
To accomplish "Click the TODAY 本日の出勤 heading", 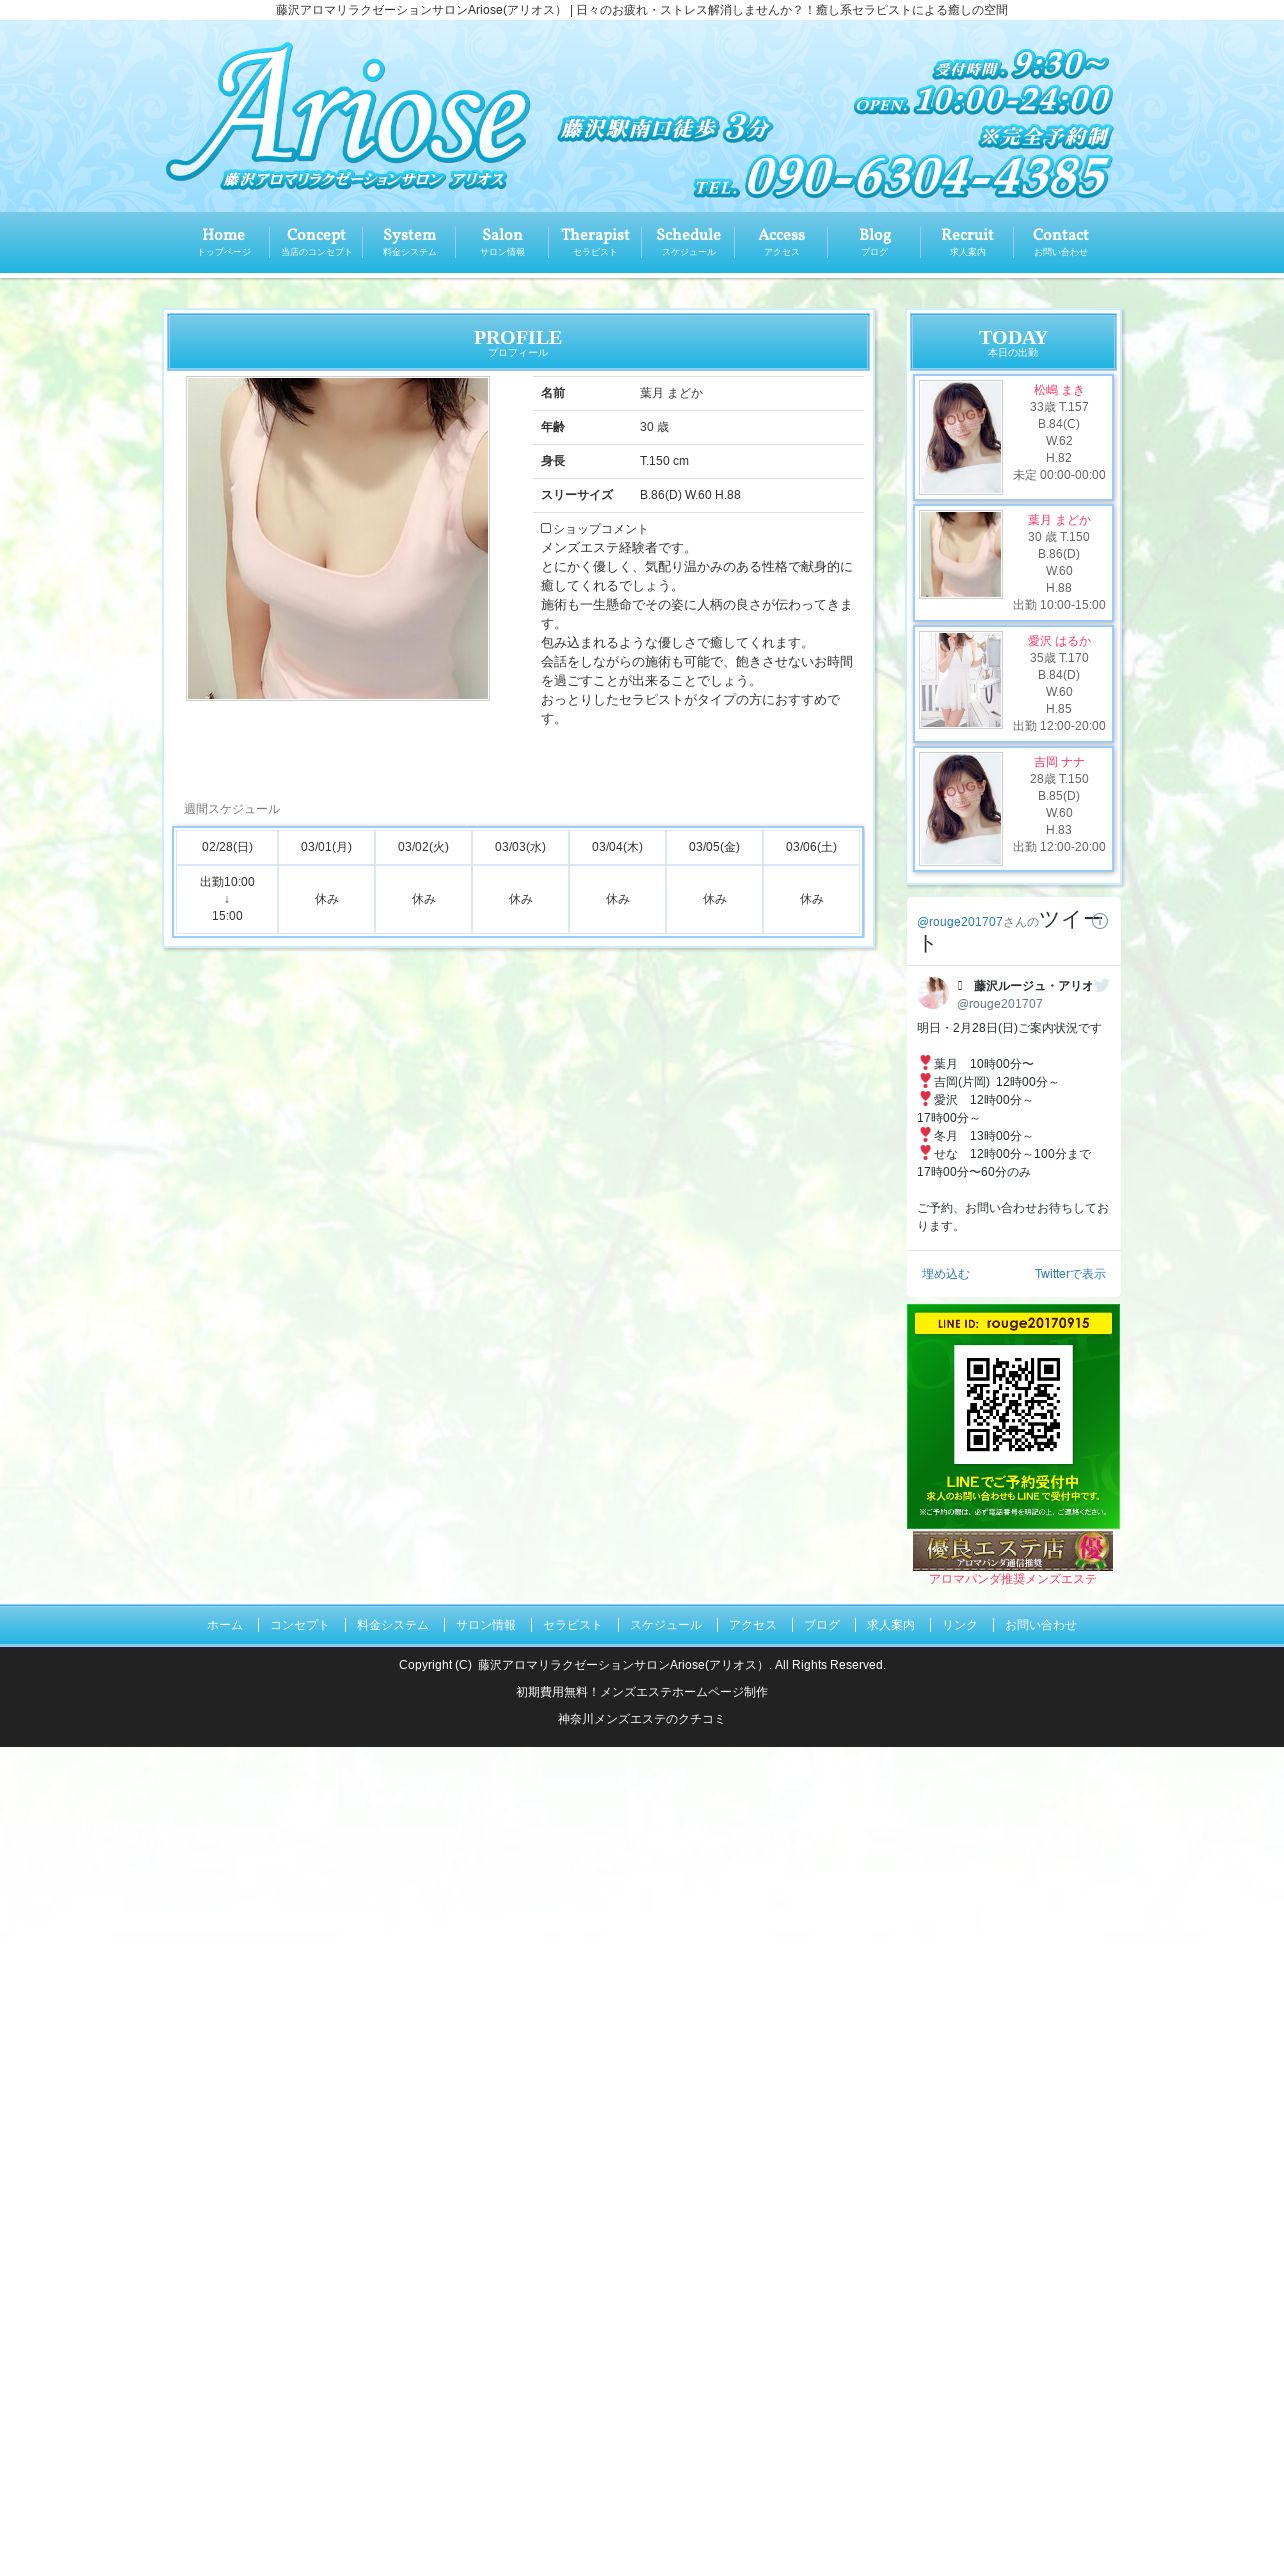I will pos(1013,342).
